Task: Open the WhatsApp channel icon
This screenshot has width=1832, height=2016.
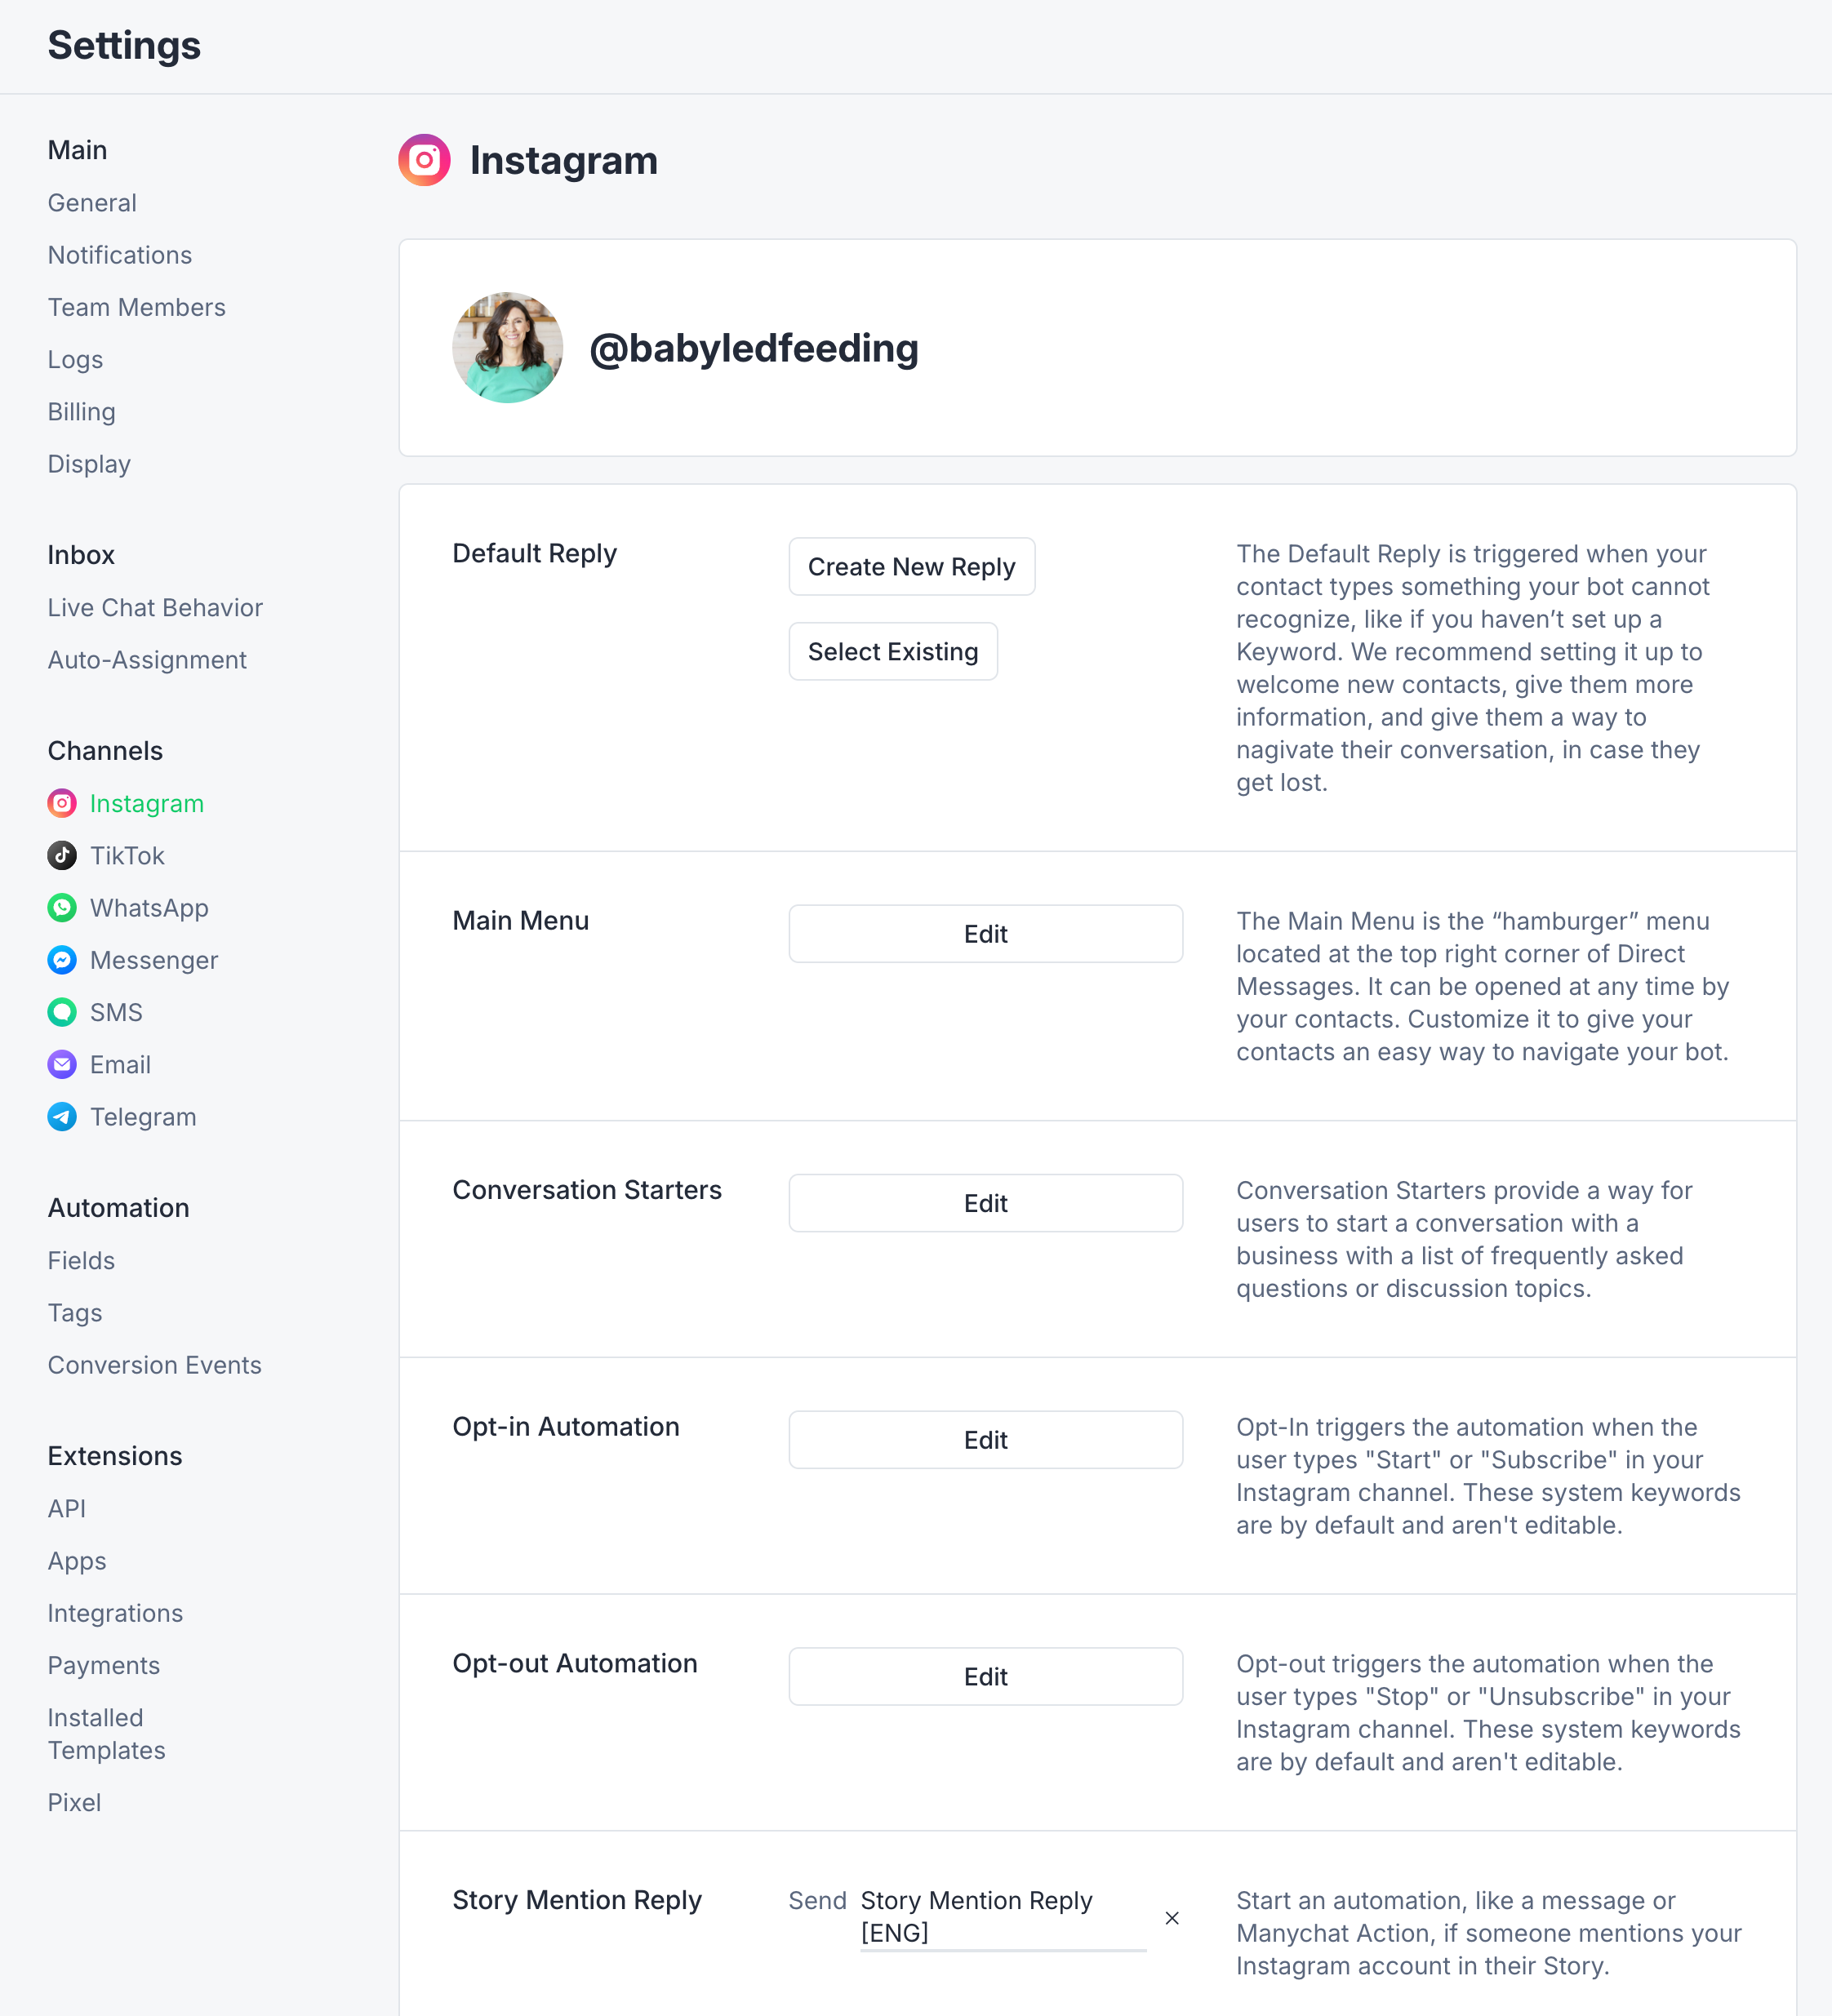Action: pos(62,907)
